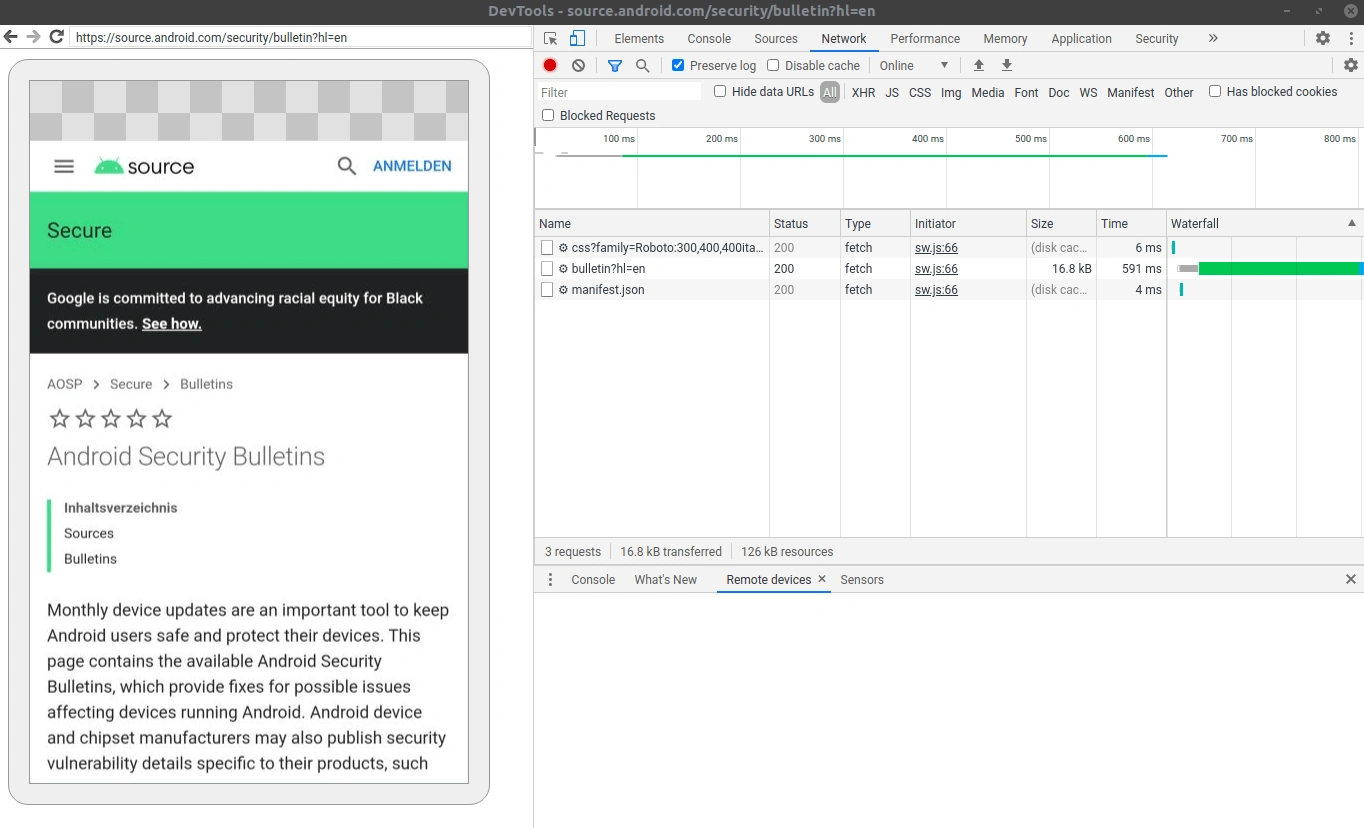The height and width of the screenshot is (828, 1364).
Task: Stop recording the network log
Action: click(x=550, y=65)
